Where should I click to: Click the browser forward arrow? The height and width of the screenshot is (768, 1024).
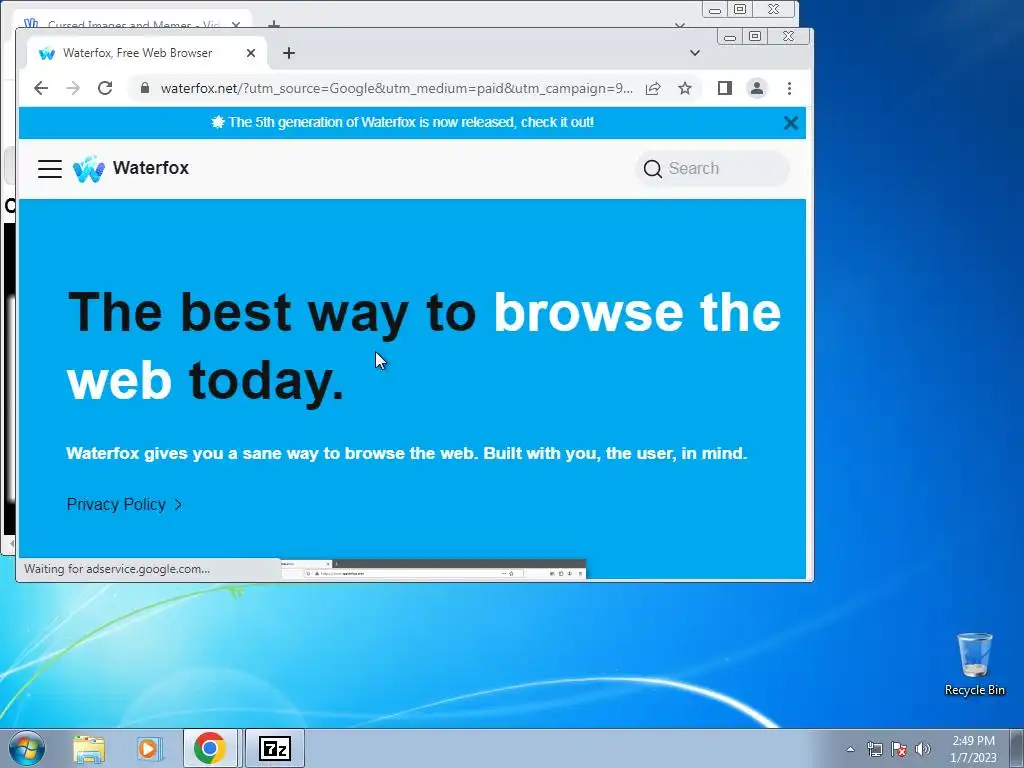coord(73,88)
